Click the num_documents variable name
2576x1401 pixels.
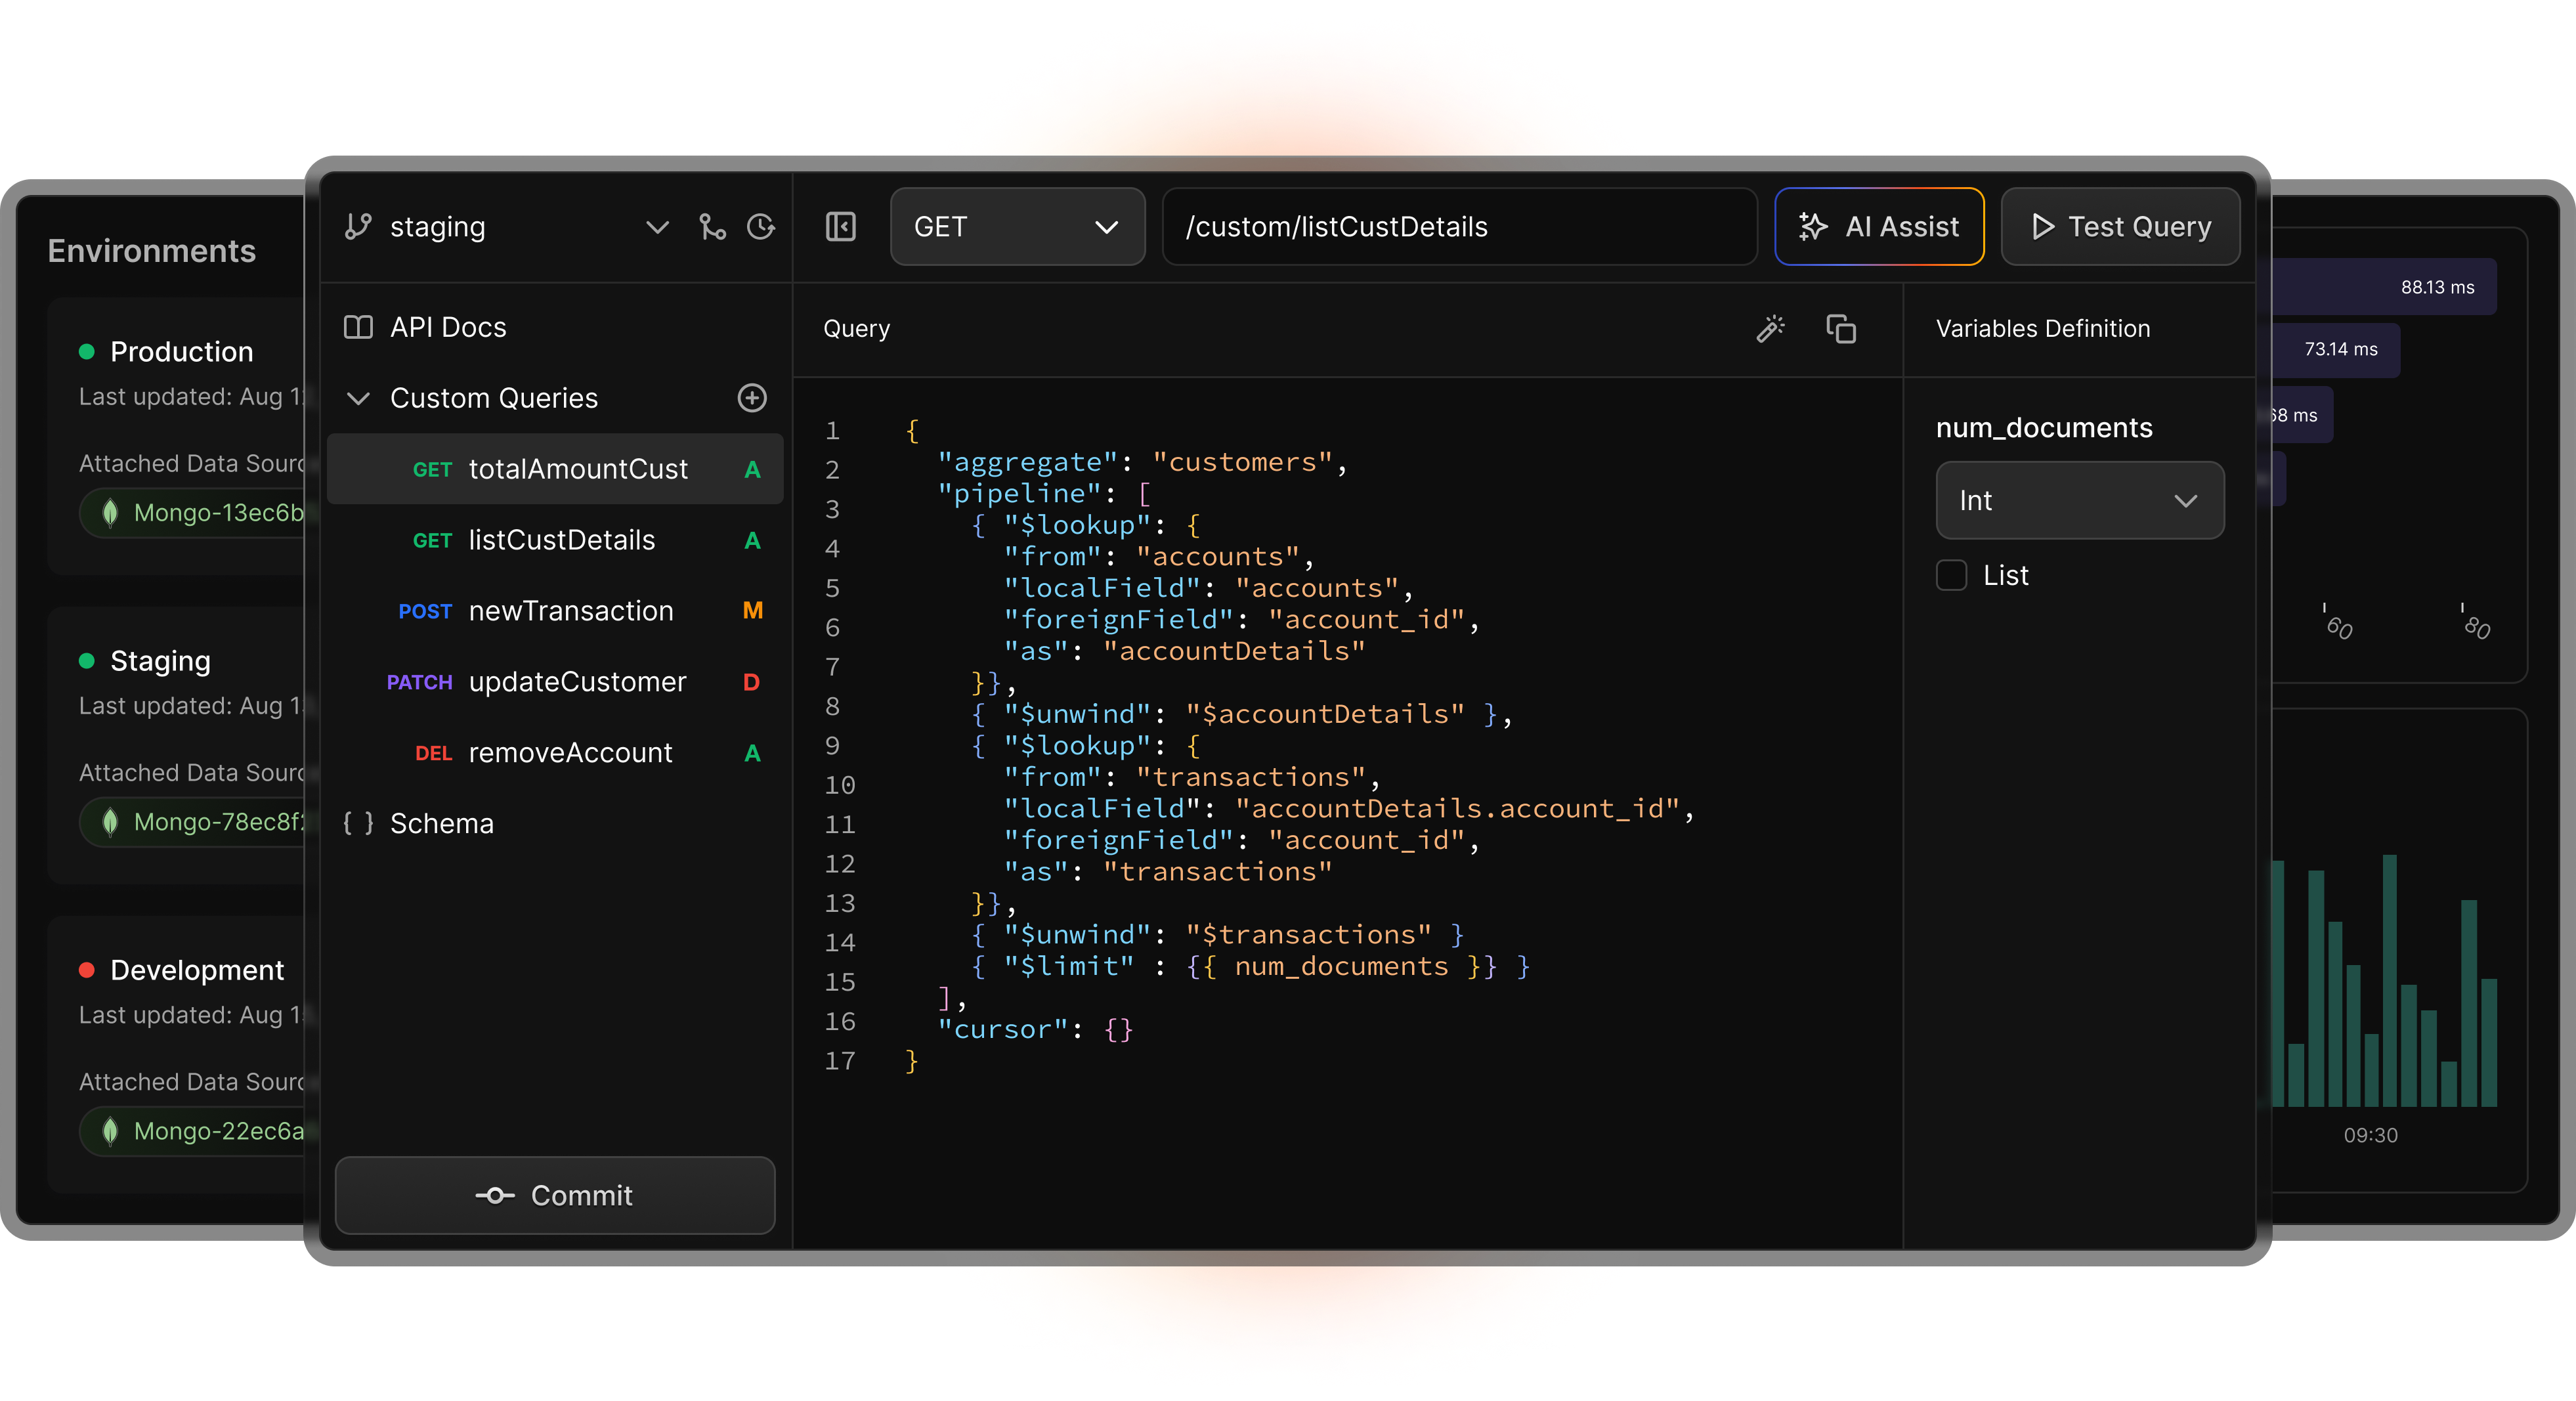click(x=2044, y=427)
